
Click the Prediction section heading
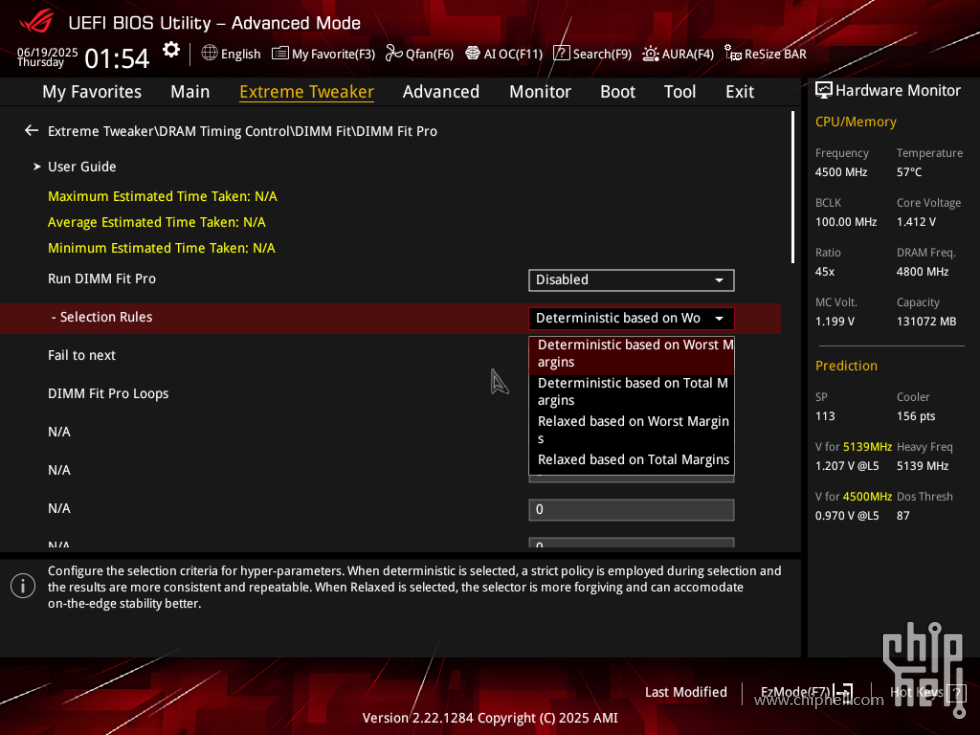[x=846, y=366]
